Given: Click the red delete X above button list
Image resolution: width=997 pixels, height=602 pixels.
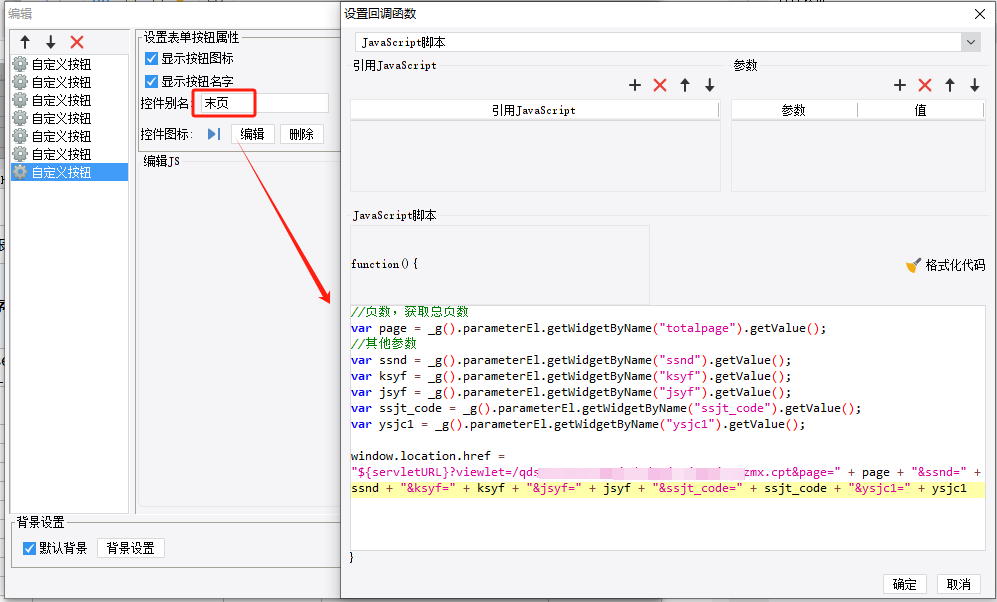Looking at the screenshot, I should [x=77, y=42].
